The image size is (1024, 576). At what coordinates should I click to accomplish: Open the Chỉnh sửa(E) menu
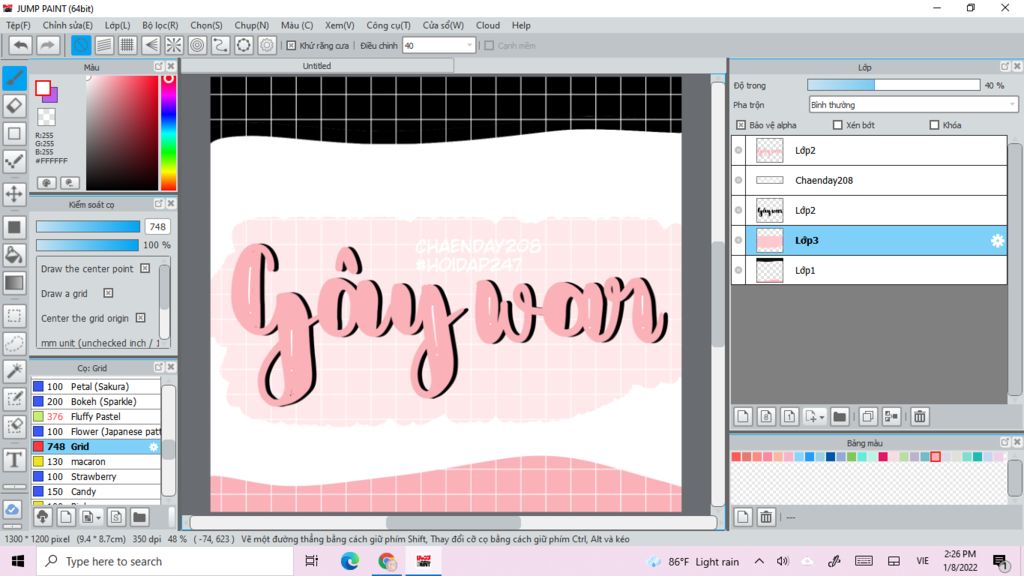point(68,25)
